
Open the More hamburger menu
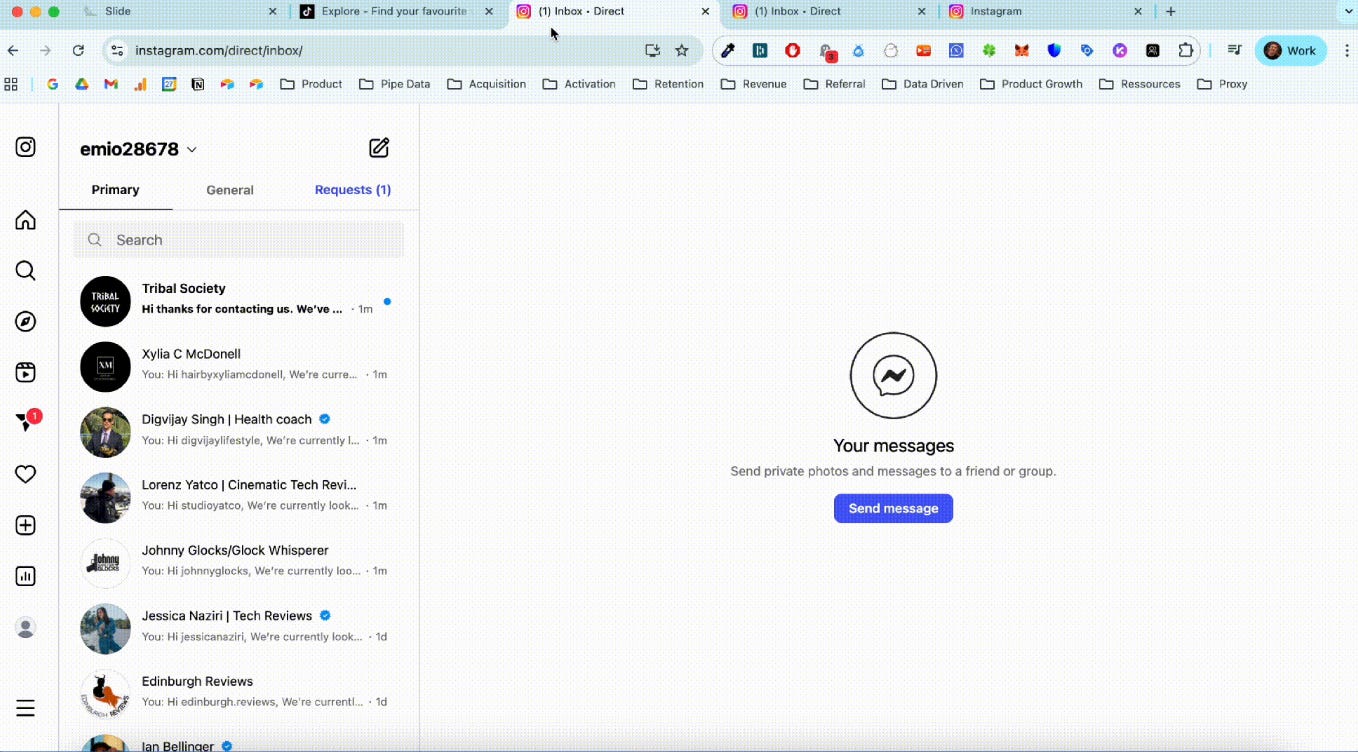coord(26,708)
